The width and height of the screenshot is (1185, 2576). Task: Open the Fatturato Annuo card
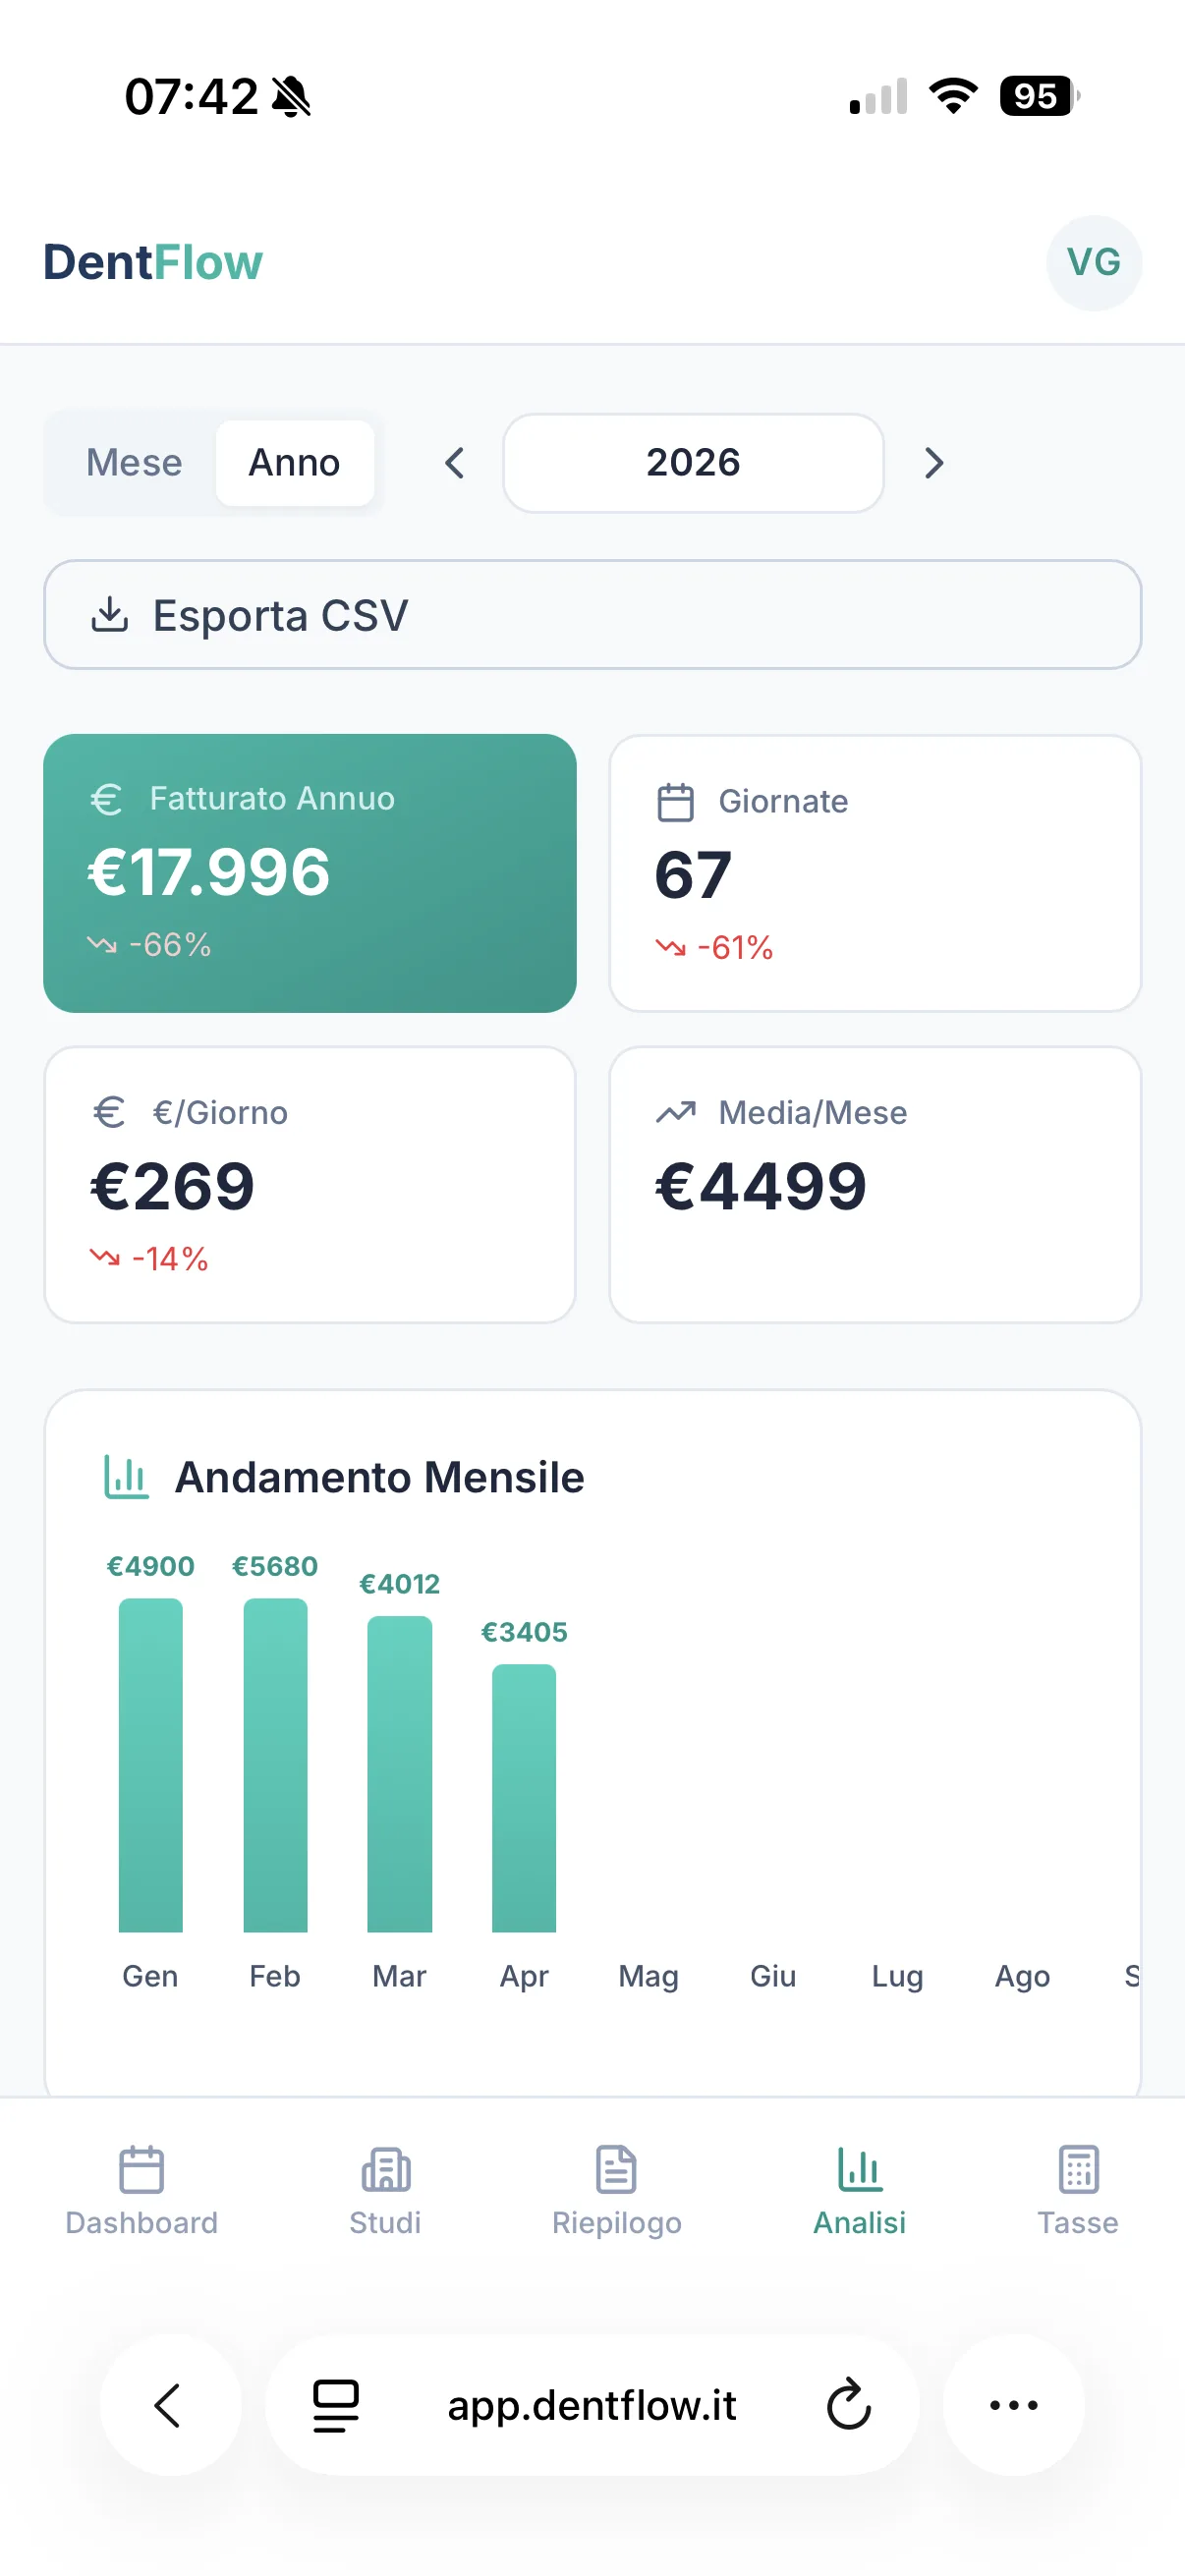click(310, 873)
